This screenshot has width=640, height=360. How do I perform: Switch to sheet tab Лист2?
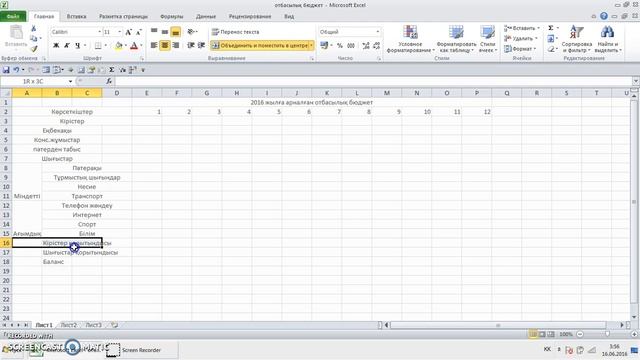(69, 325)
